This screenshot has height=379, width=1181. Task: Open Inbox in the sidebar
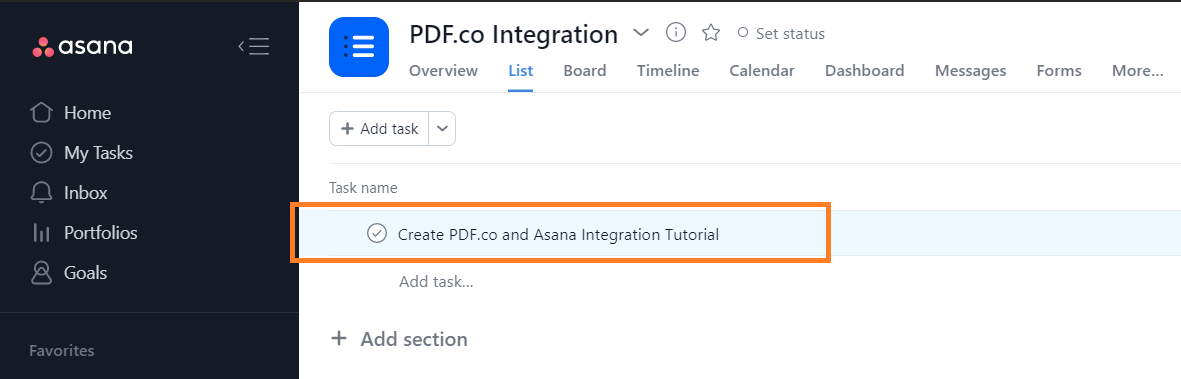click(x=86, y=193)
